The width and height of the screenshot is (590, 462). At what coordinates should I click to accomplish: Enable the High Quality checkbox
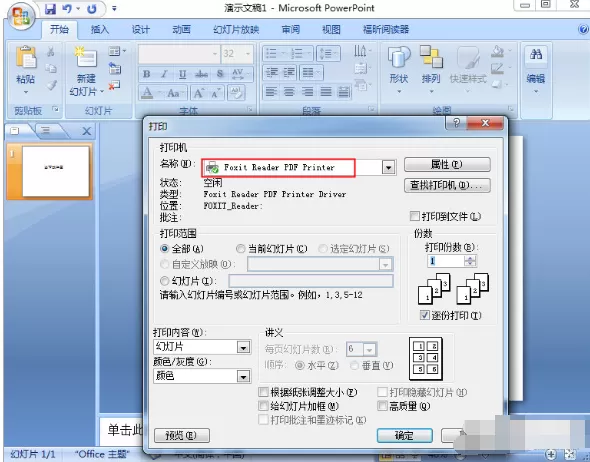(382, 406)
